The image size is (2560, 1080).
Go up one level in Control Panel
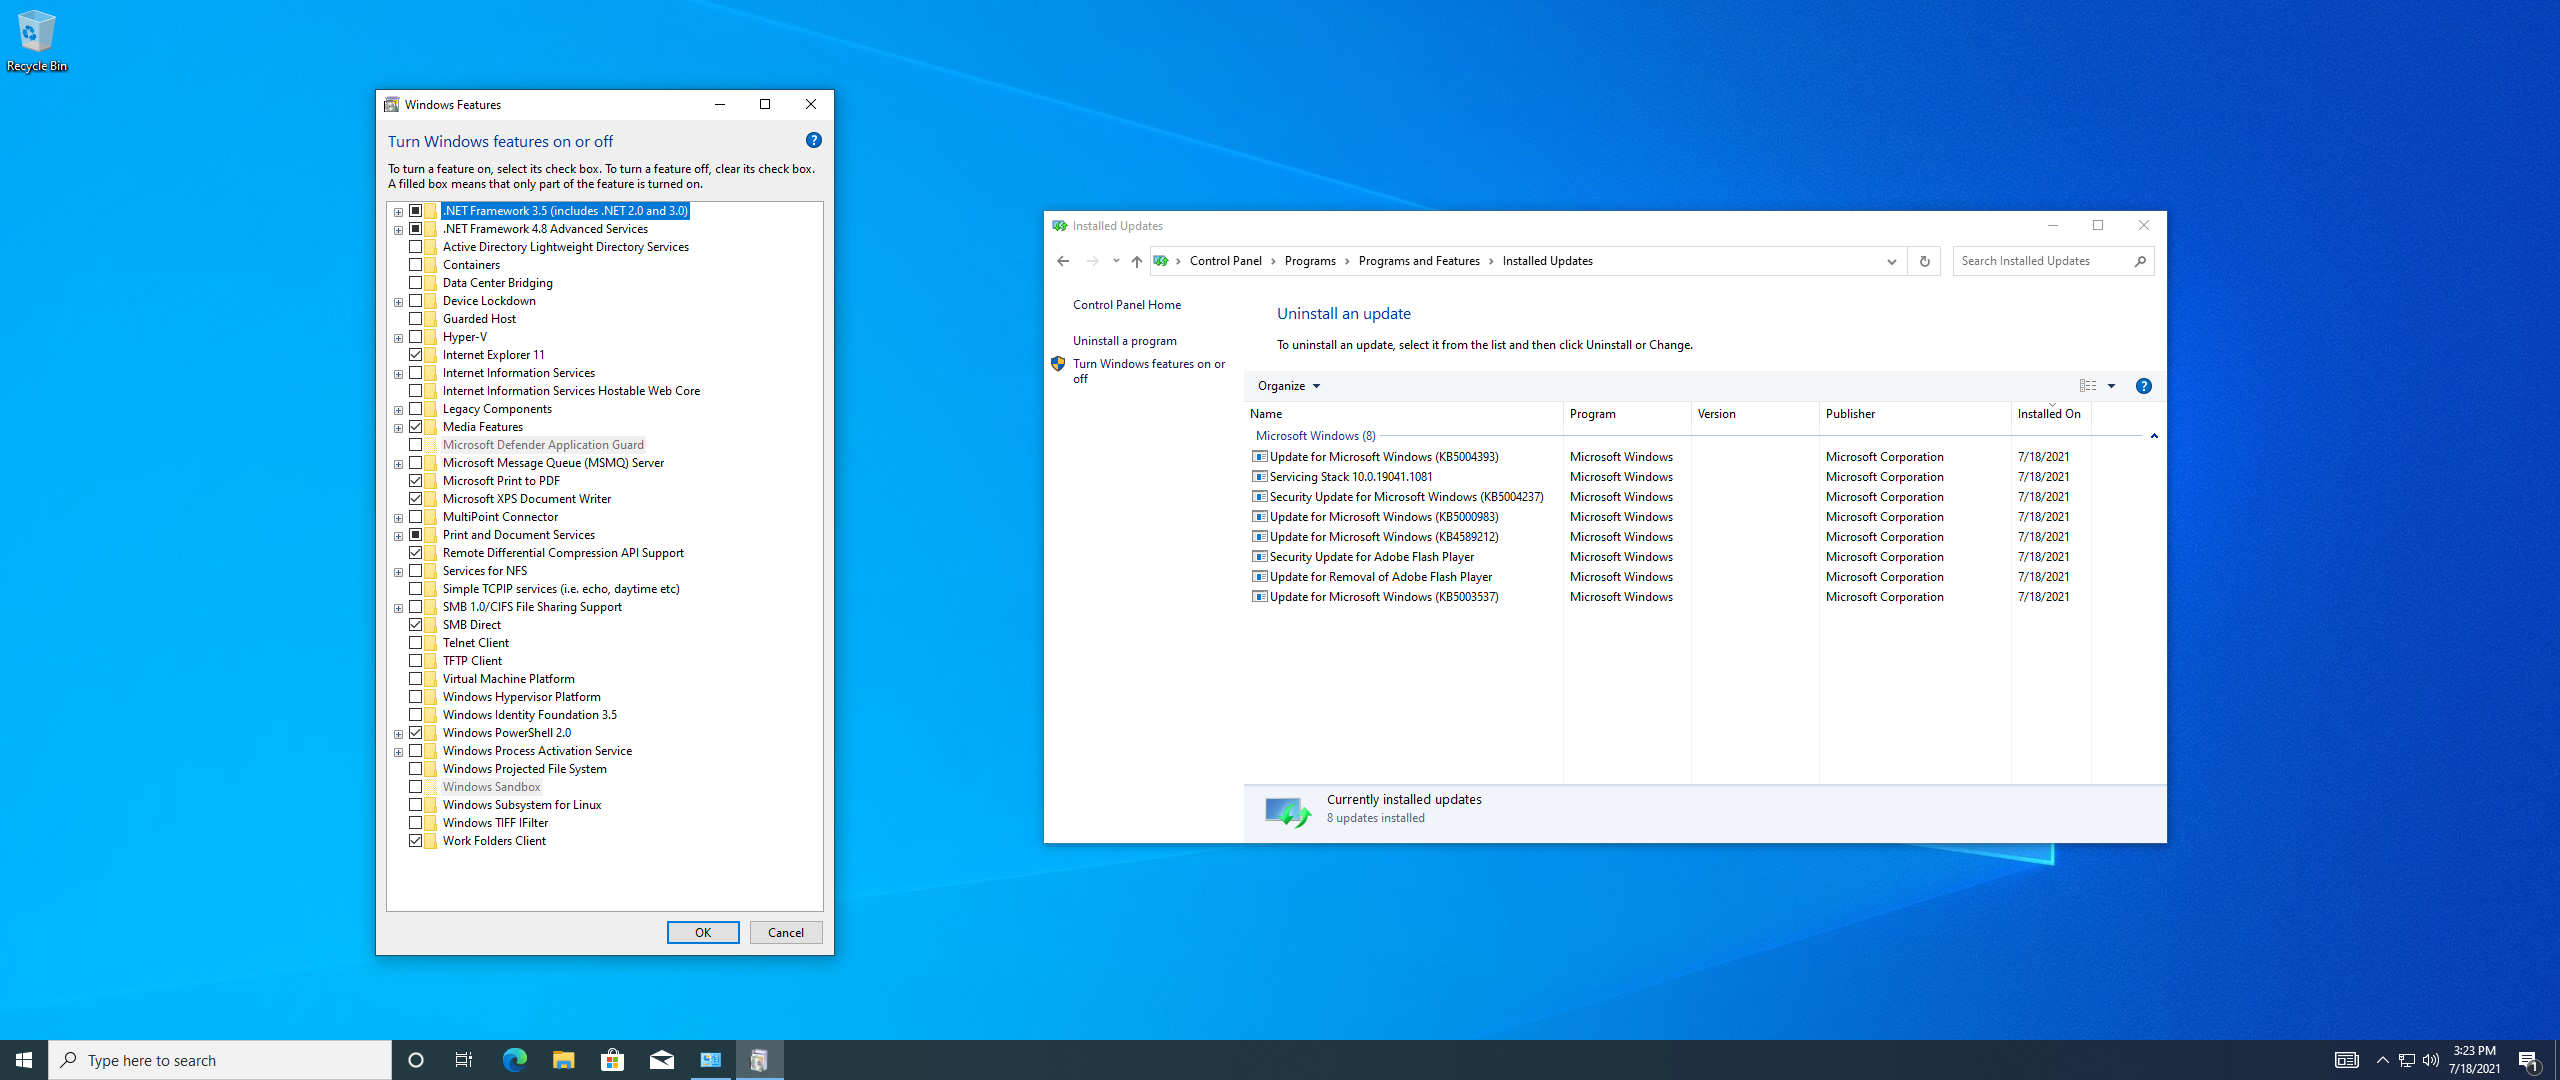[1137, 261]
